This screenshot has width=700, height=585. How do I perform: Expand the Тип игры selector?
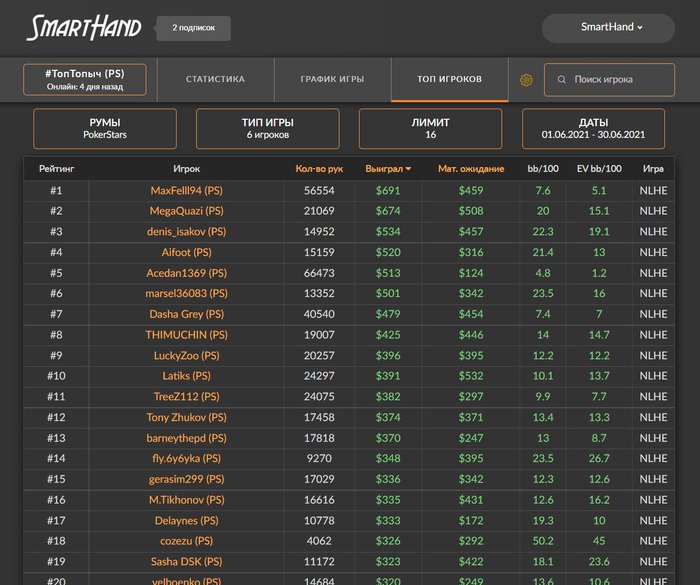(268, 129)
